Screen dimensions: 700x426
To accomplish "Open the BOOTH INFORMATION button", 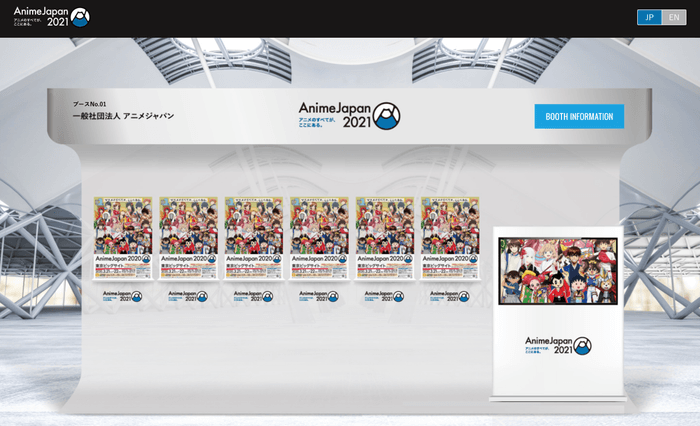I will tap(579, 116).
